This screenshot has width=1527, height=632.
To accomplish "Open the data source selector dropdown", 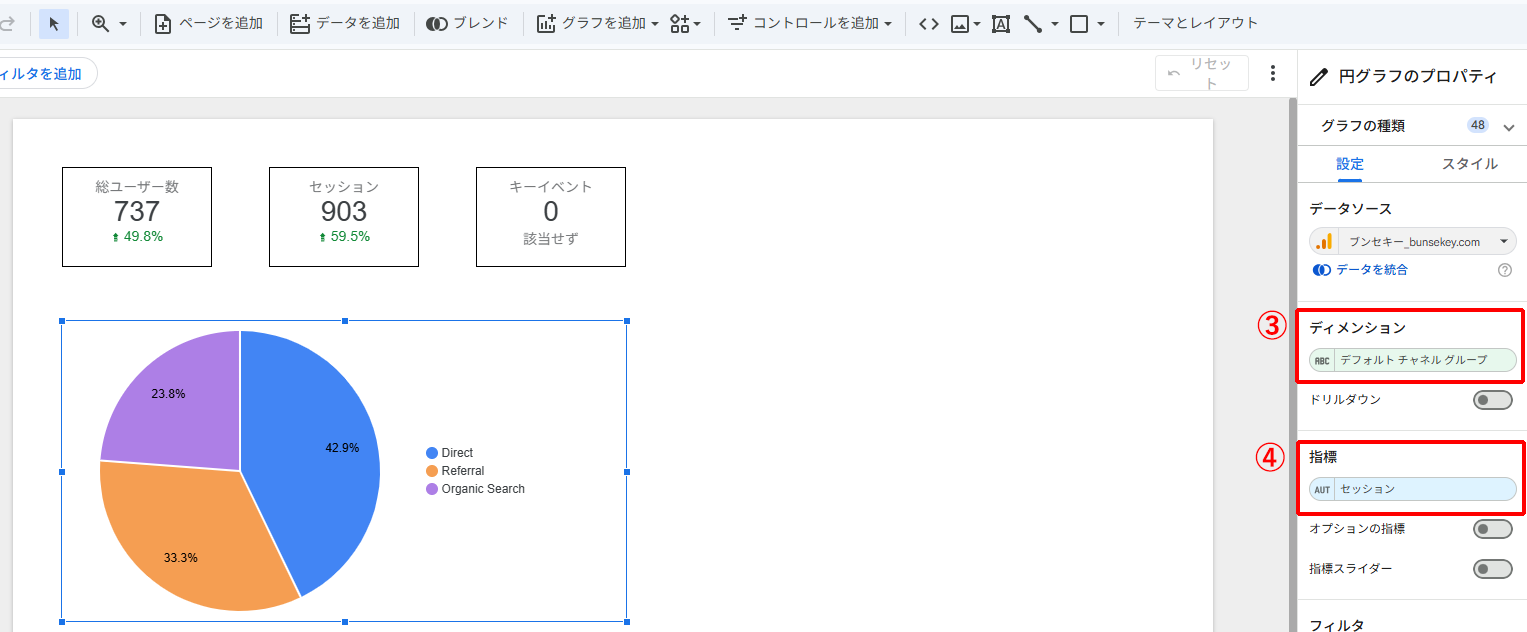I will (x=1412, y=241).
